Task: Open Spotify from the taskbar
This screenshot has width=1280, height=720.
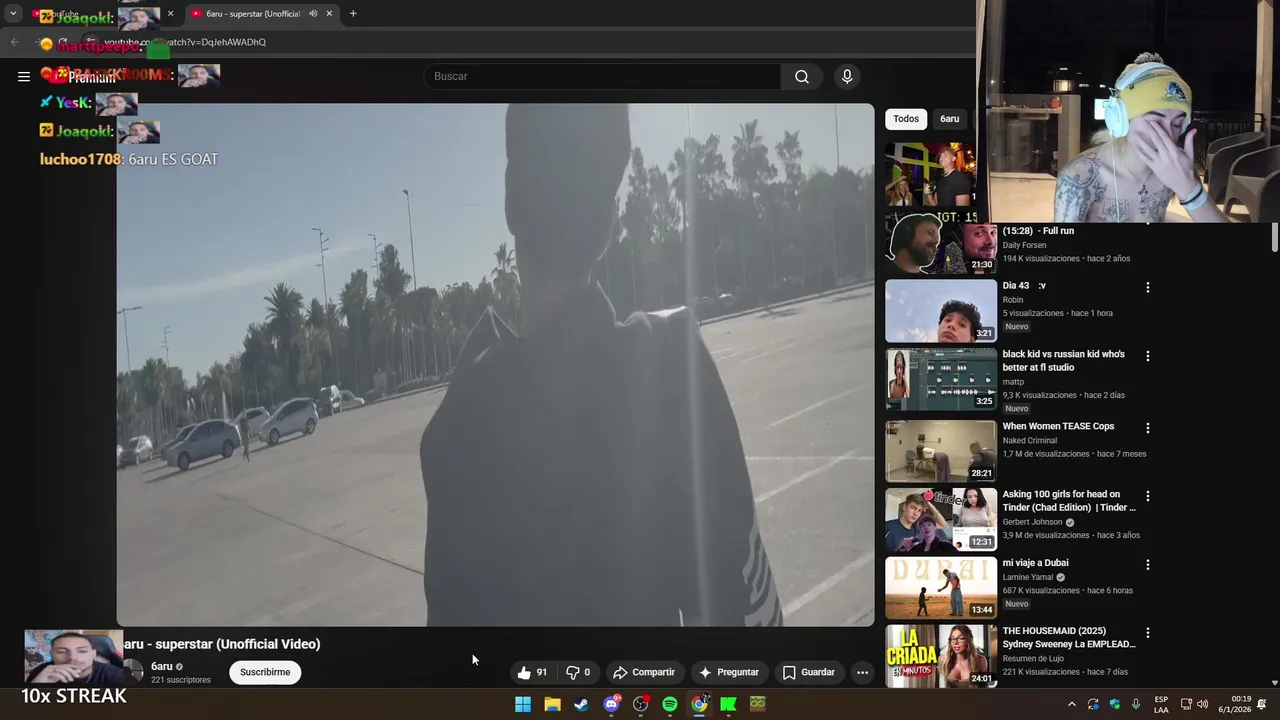Action: point(670,704)
